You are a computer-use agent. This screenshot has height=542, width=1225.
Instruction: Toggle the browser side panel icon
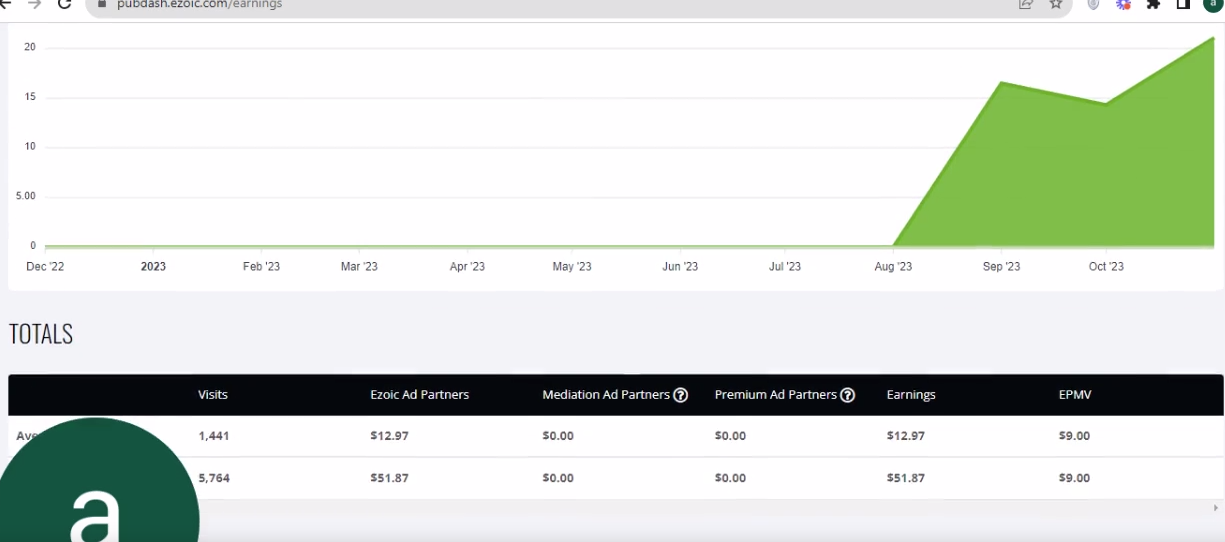click(1182, 4)
